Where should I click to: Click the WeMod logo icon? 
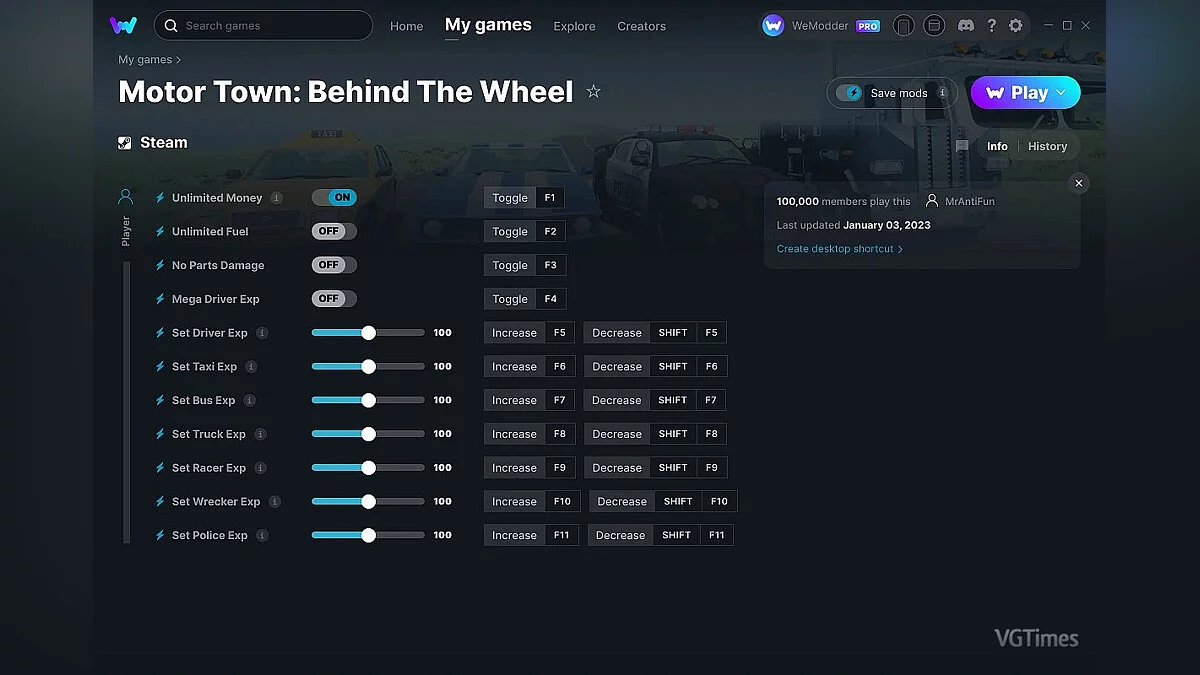[x=123, y=25]
